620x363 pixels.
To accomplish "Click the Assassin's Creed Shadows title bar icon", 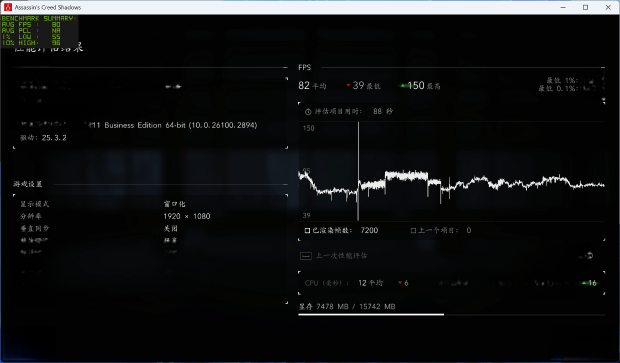I will click(8, 7).
